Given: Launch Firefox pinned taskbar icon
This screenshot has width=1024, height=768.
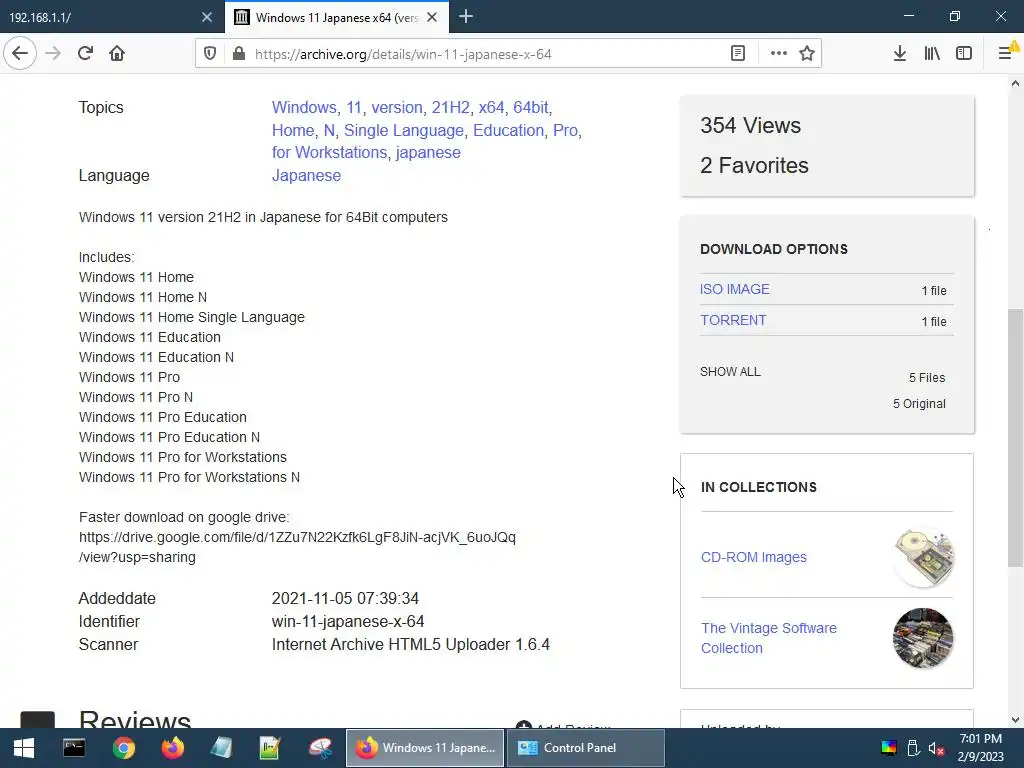Looking at the screenshot, I should click(172, 748).
